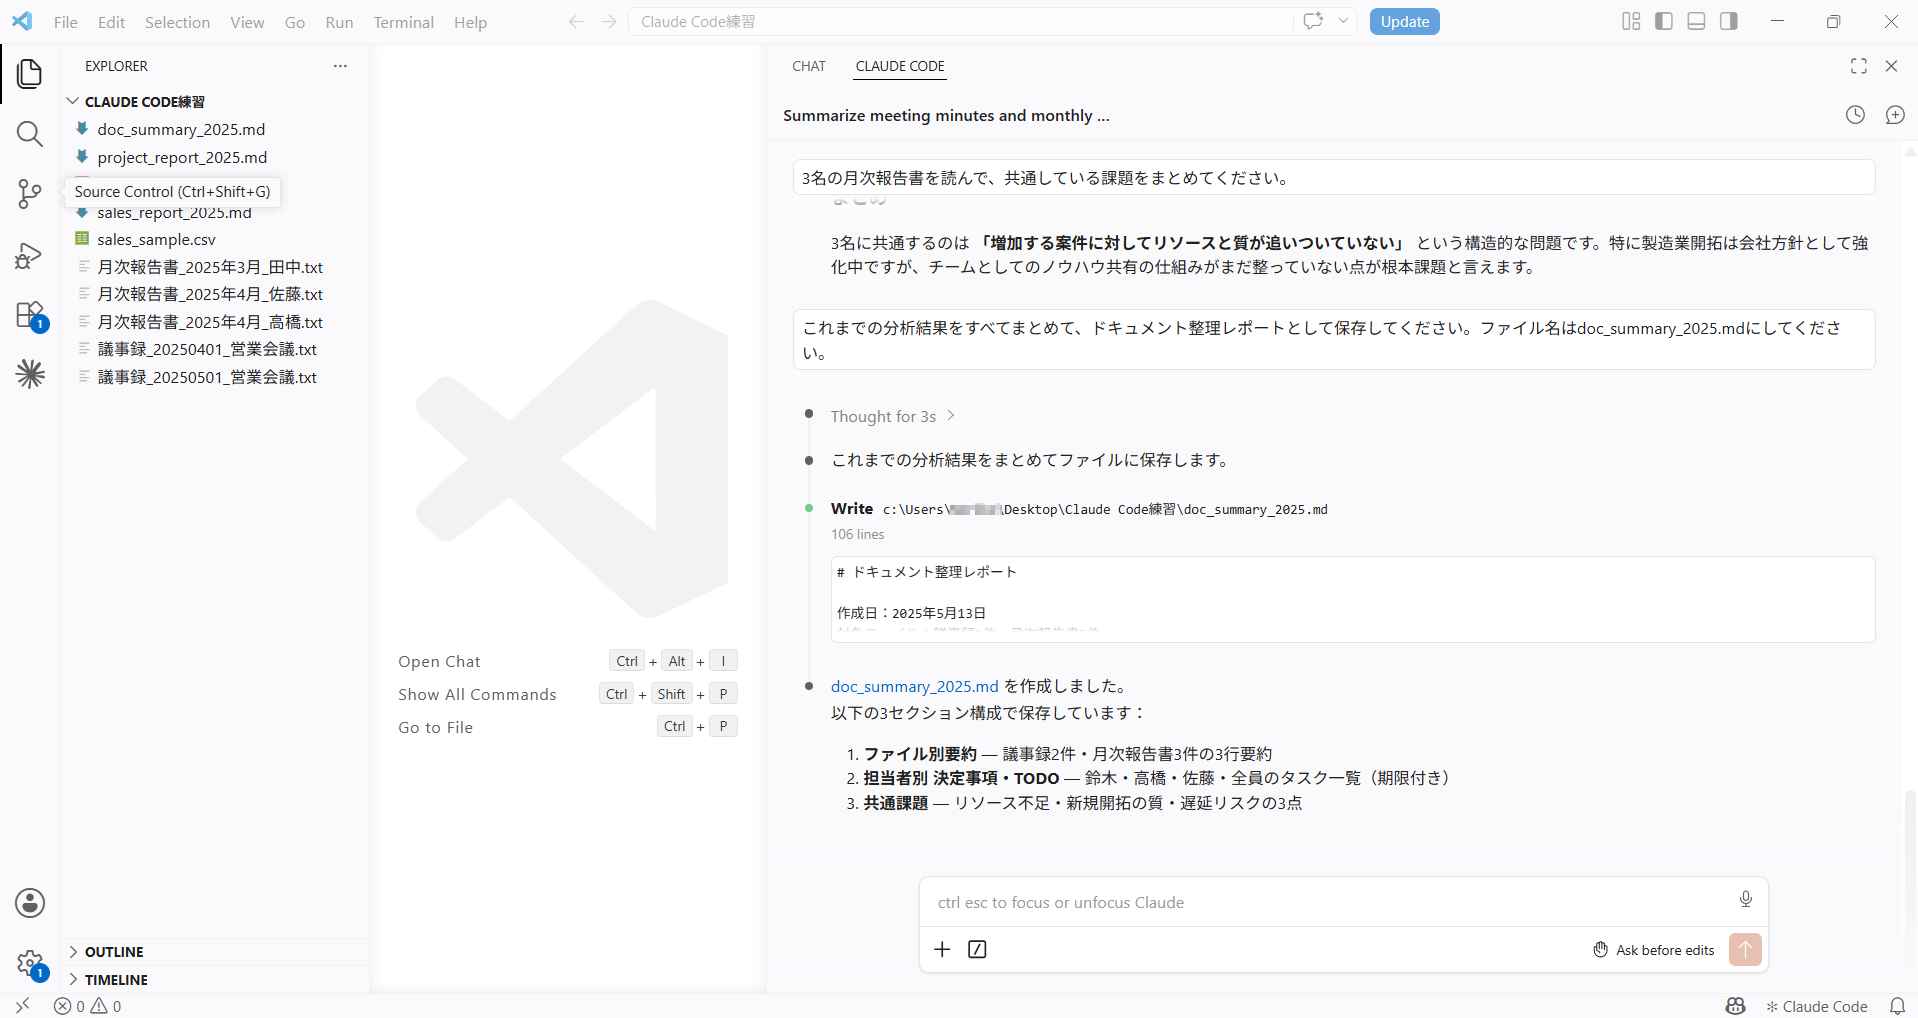
Task: Click command center search box
Action: (960, 22)
